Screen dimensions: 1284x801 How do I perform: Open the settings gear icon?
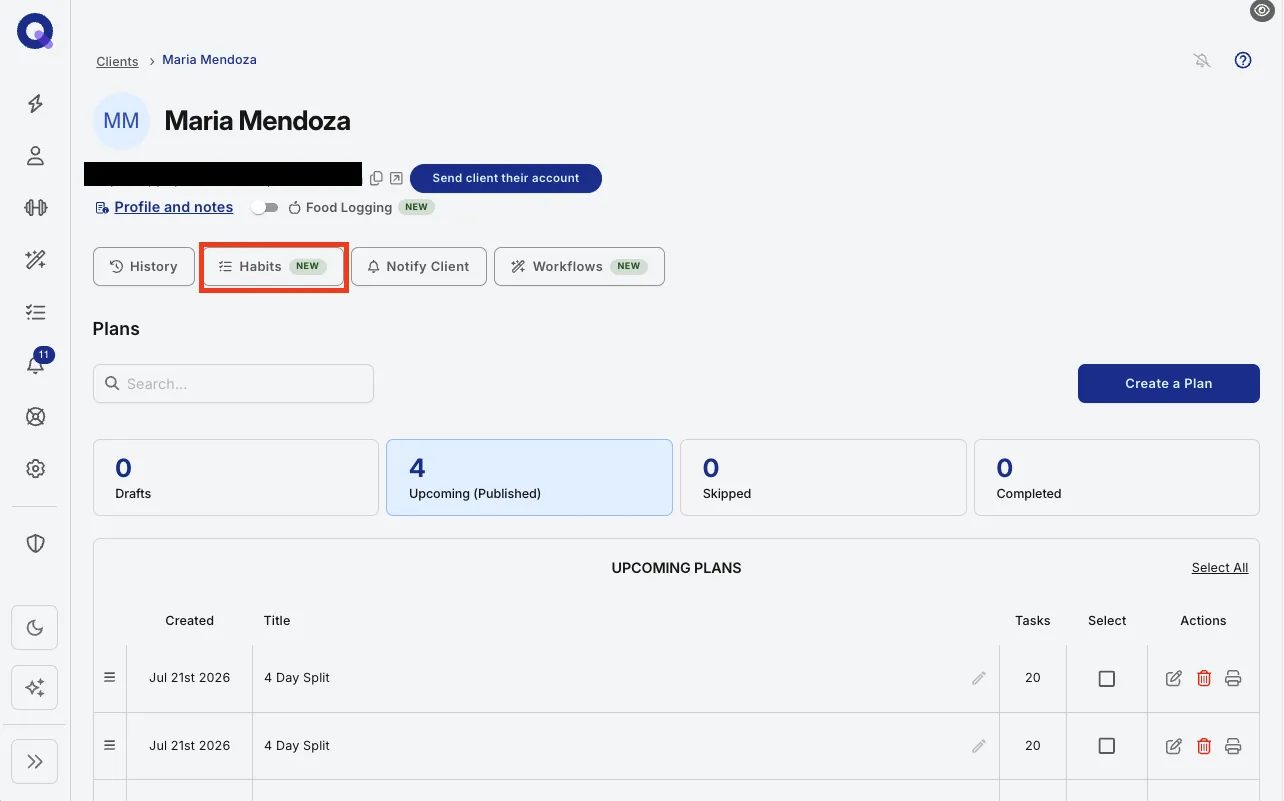(35, 469)
